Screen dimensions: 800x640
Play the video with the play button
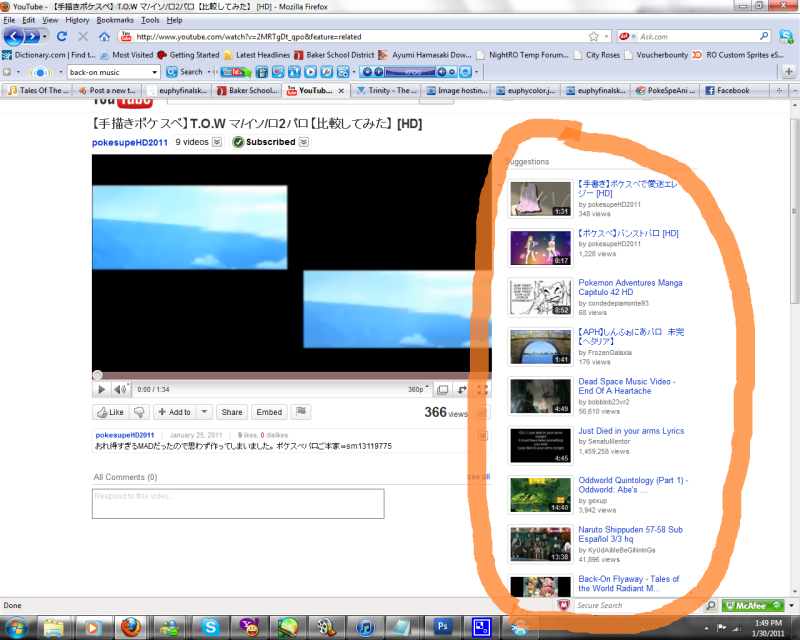coord(101,389)
